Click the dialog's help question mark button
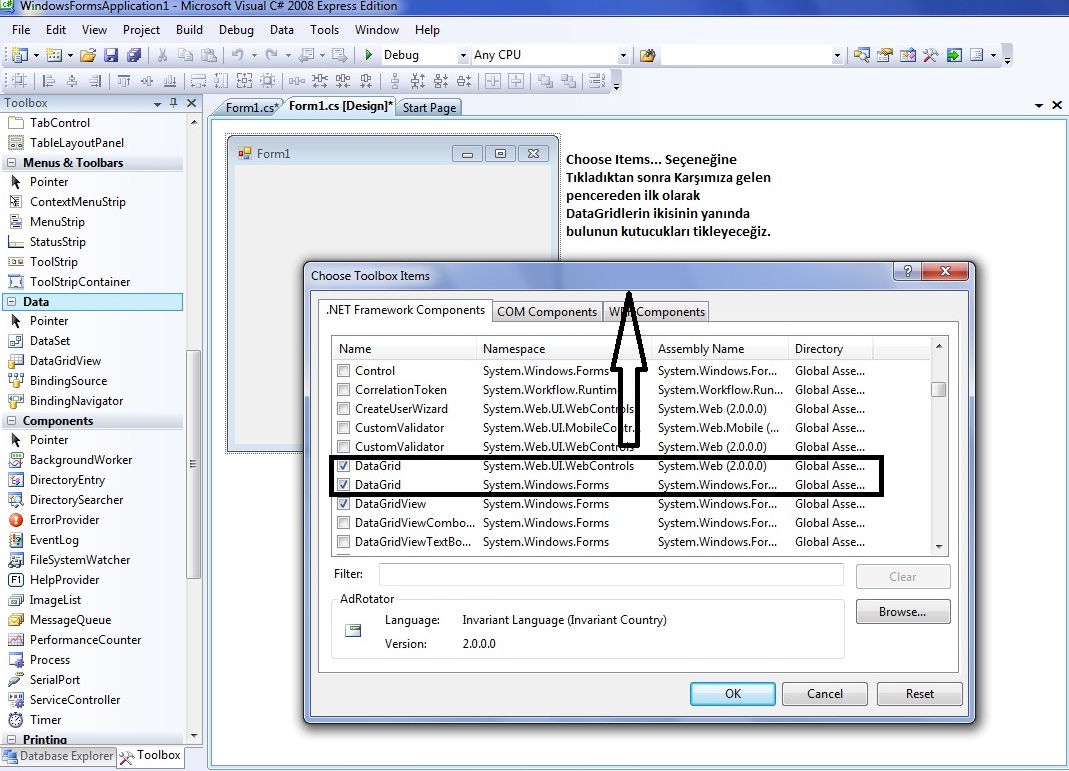Image resolution: width=1069 pixels, height=771 pixels. 907,272
